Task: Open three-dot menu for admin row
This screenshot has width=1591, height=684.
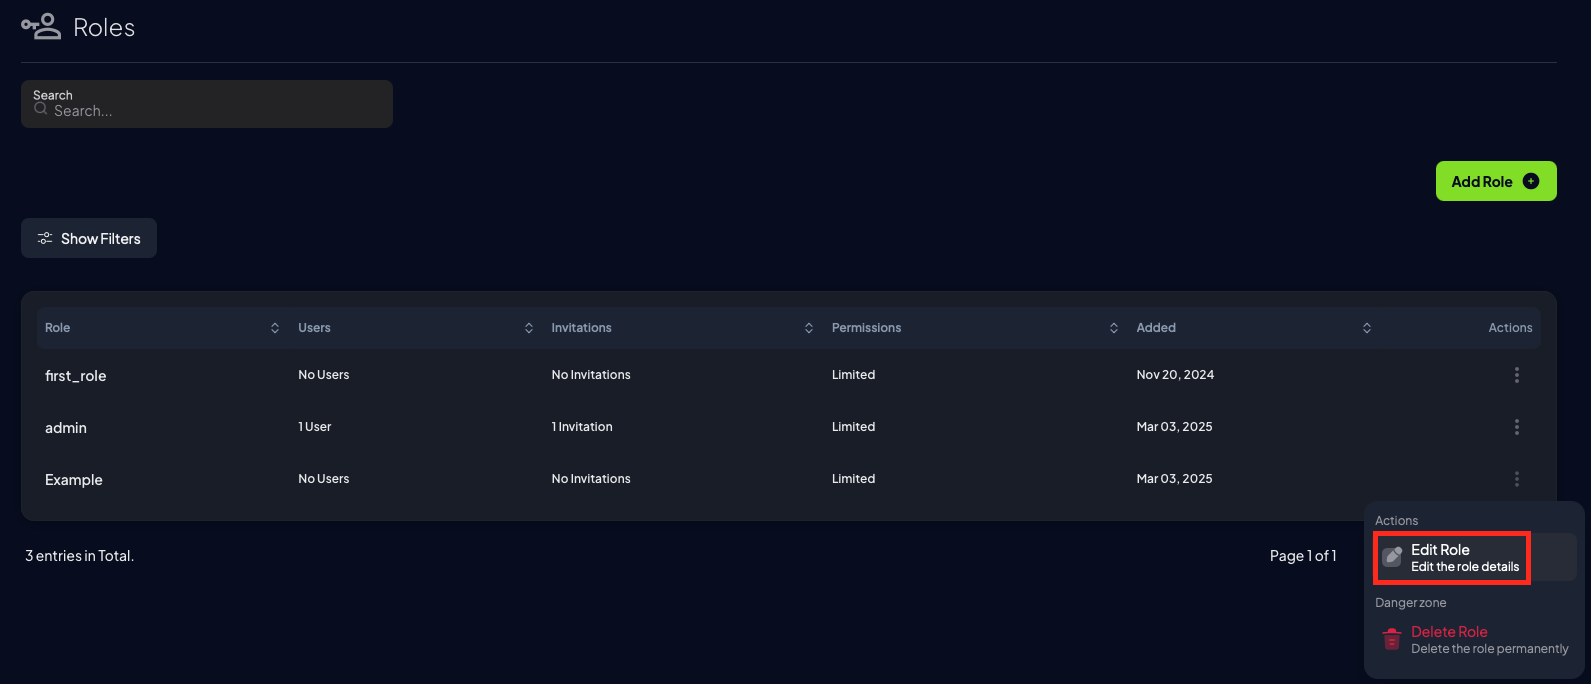Action: tap(1516, 427)
